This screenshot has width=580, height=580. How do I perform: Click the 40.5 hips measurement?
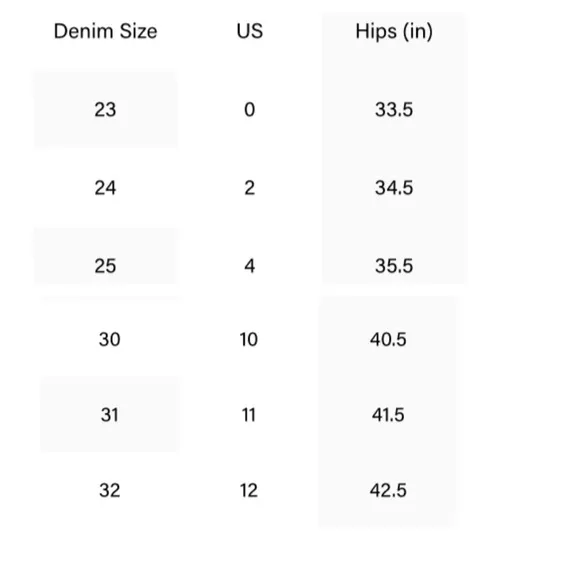click(388, 339)
